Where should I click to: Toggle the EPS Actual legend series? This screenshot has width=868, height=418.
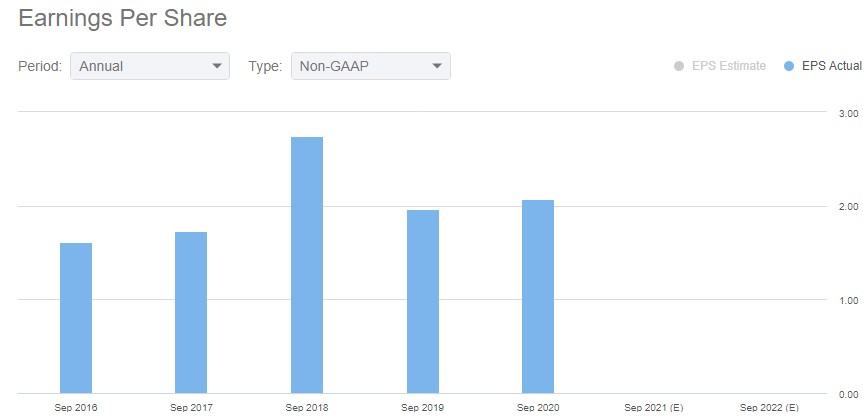pyautogui.click(x=823, y=66)
